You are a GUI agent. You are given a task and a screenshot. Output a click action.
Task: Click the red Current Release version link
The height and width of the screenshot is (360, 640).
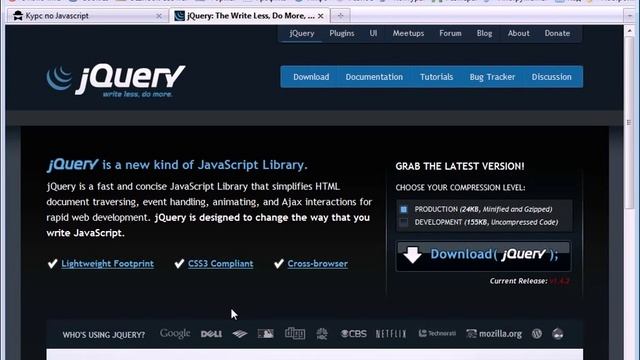(559, 281)
